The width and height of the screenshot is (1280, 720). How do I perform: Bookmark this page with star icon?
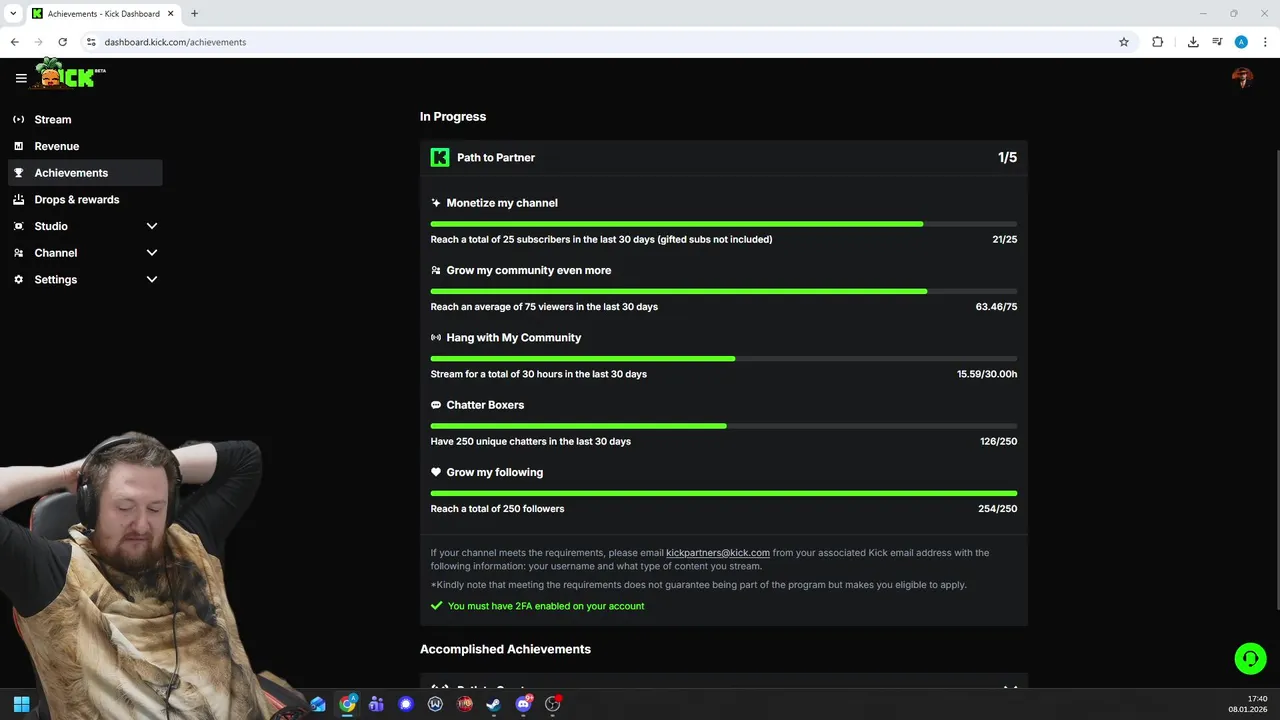click(x=1124, y=42)
